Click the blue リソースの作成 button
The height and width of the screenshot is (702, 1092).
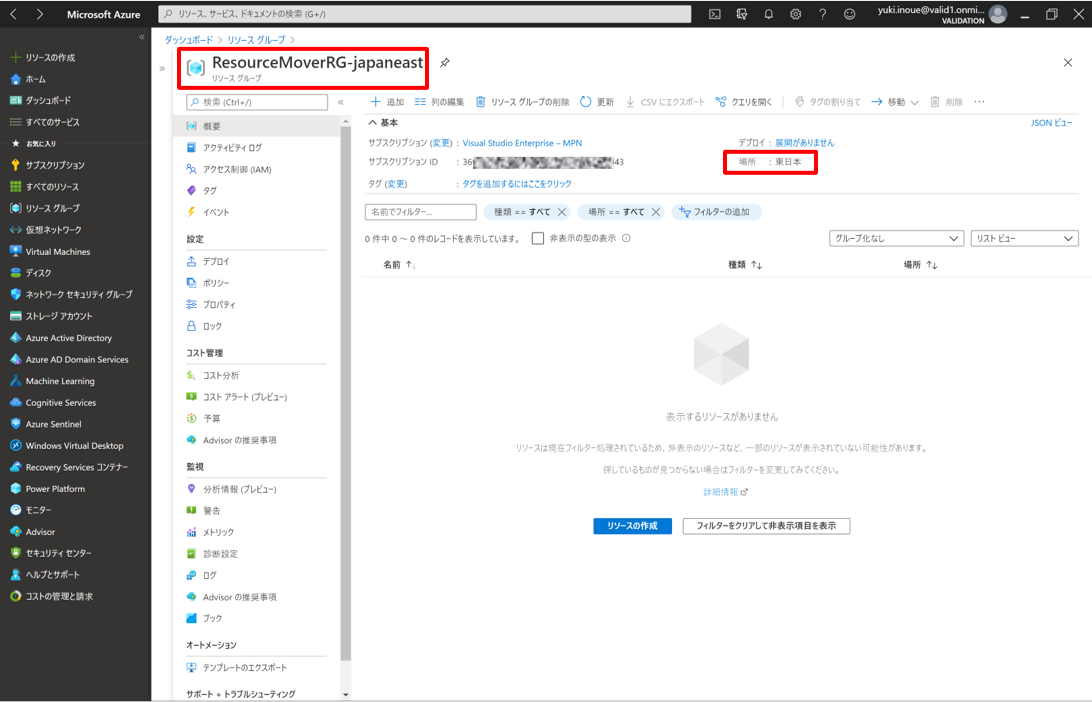tap(632, 526)
